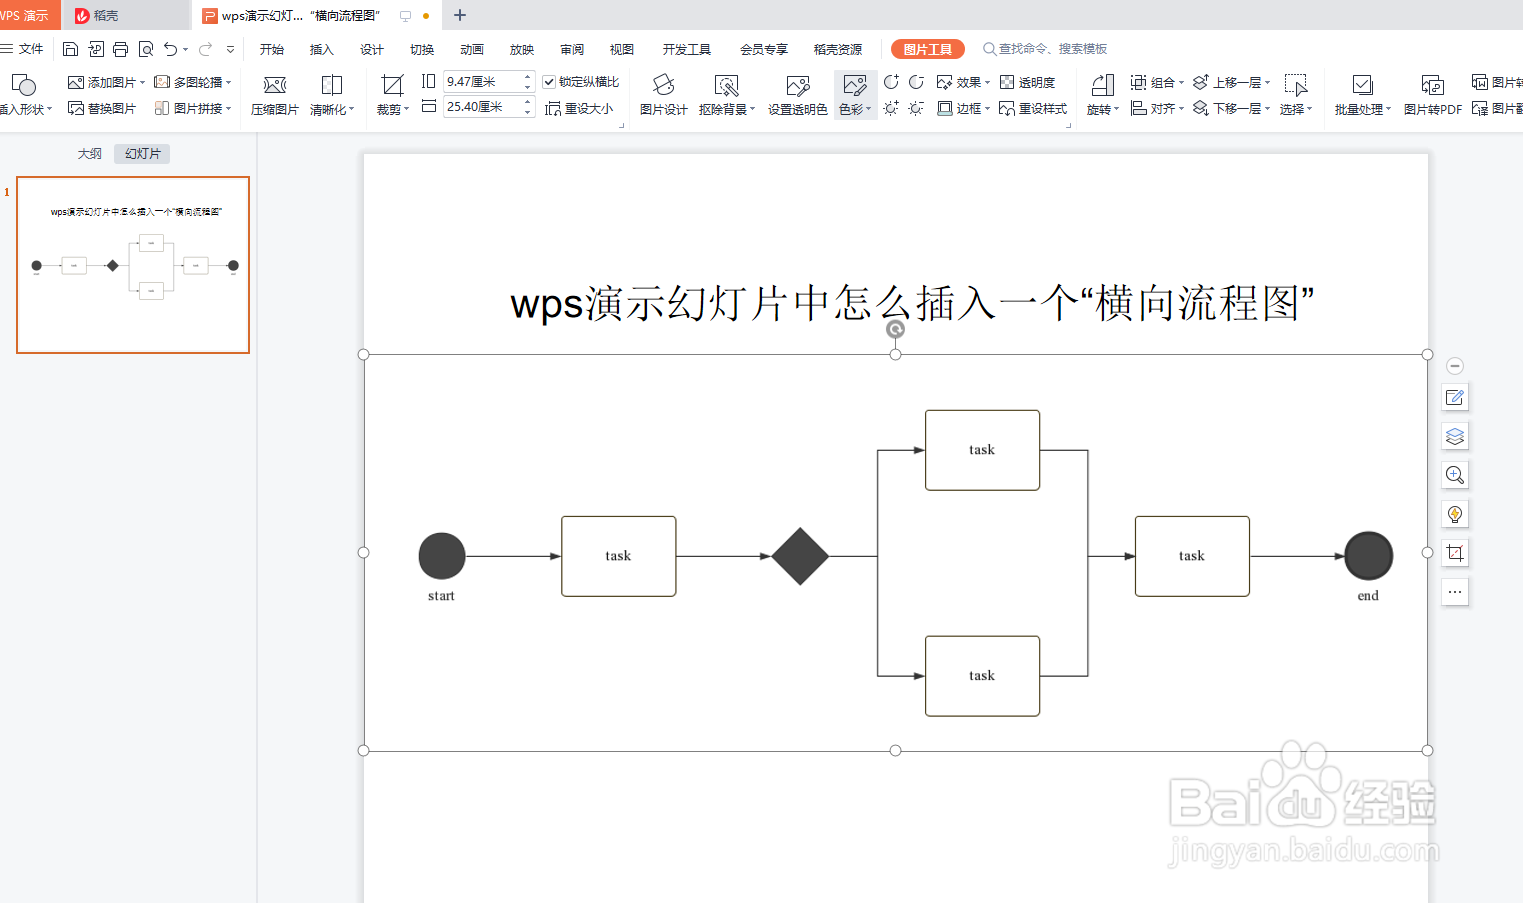This screenshot has height=903, width=1523.
Task: Click Reset Size (重设大小)
Action: (579, 108)
